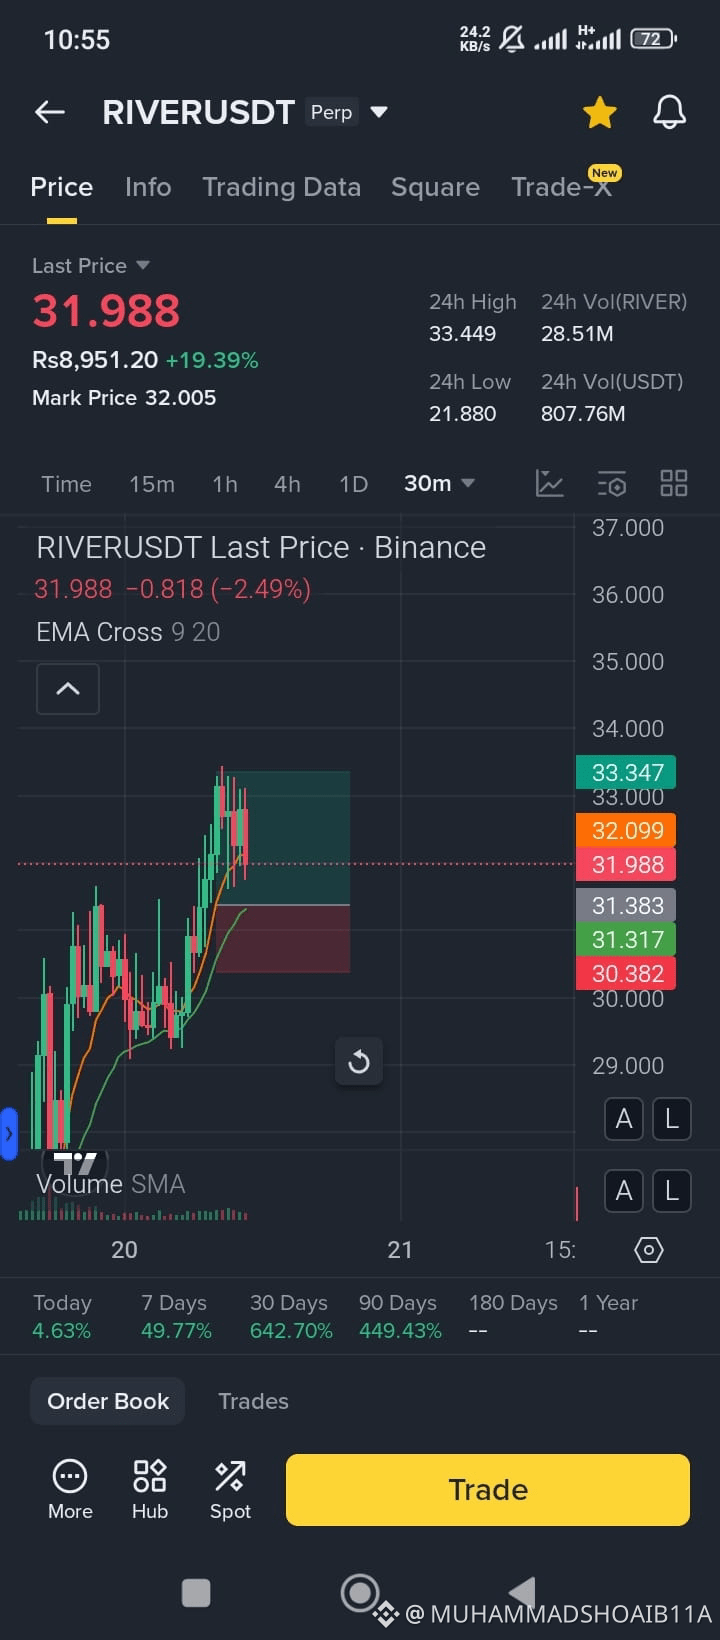Click the 33.347 take-profit price label

tap(626, 772)
